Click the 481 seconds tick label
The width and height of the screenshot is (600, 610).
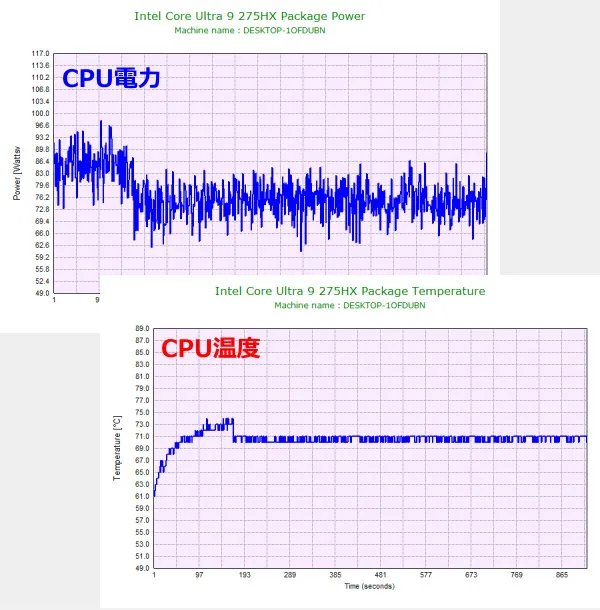381,575
